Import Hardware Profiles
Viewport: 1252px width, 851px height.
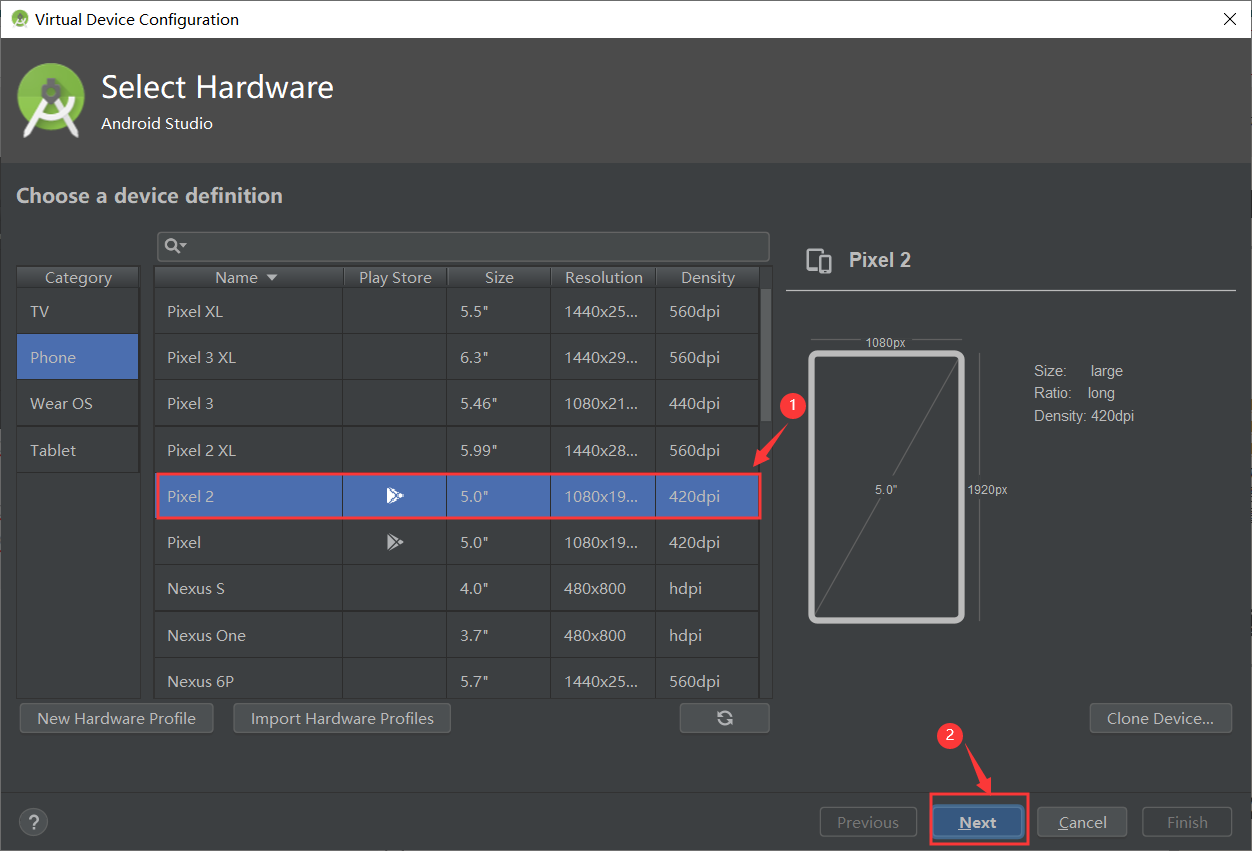pos(341,717)
